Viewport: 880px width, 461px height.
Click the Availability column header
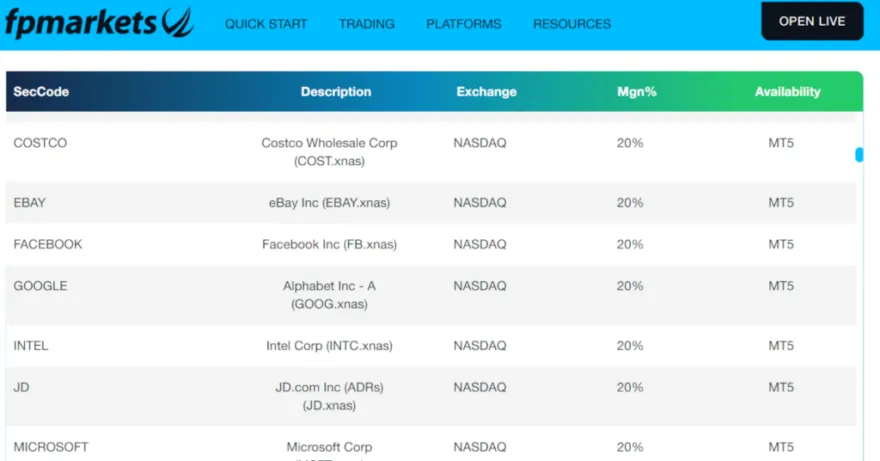[x=787, y=92]
